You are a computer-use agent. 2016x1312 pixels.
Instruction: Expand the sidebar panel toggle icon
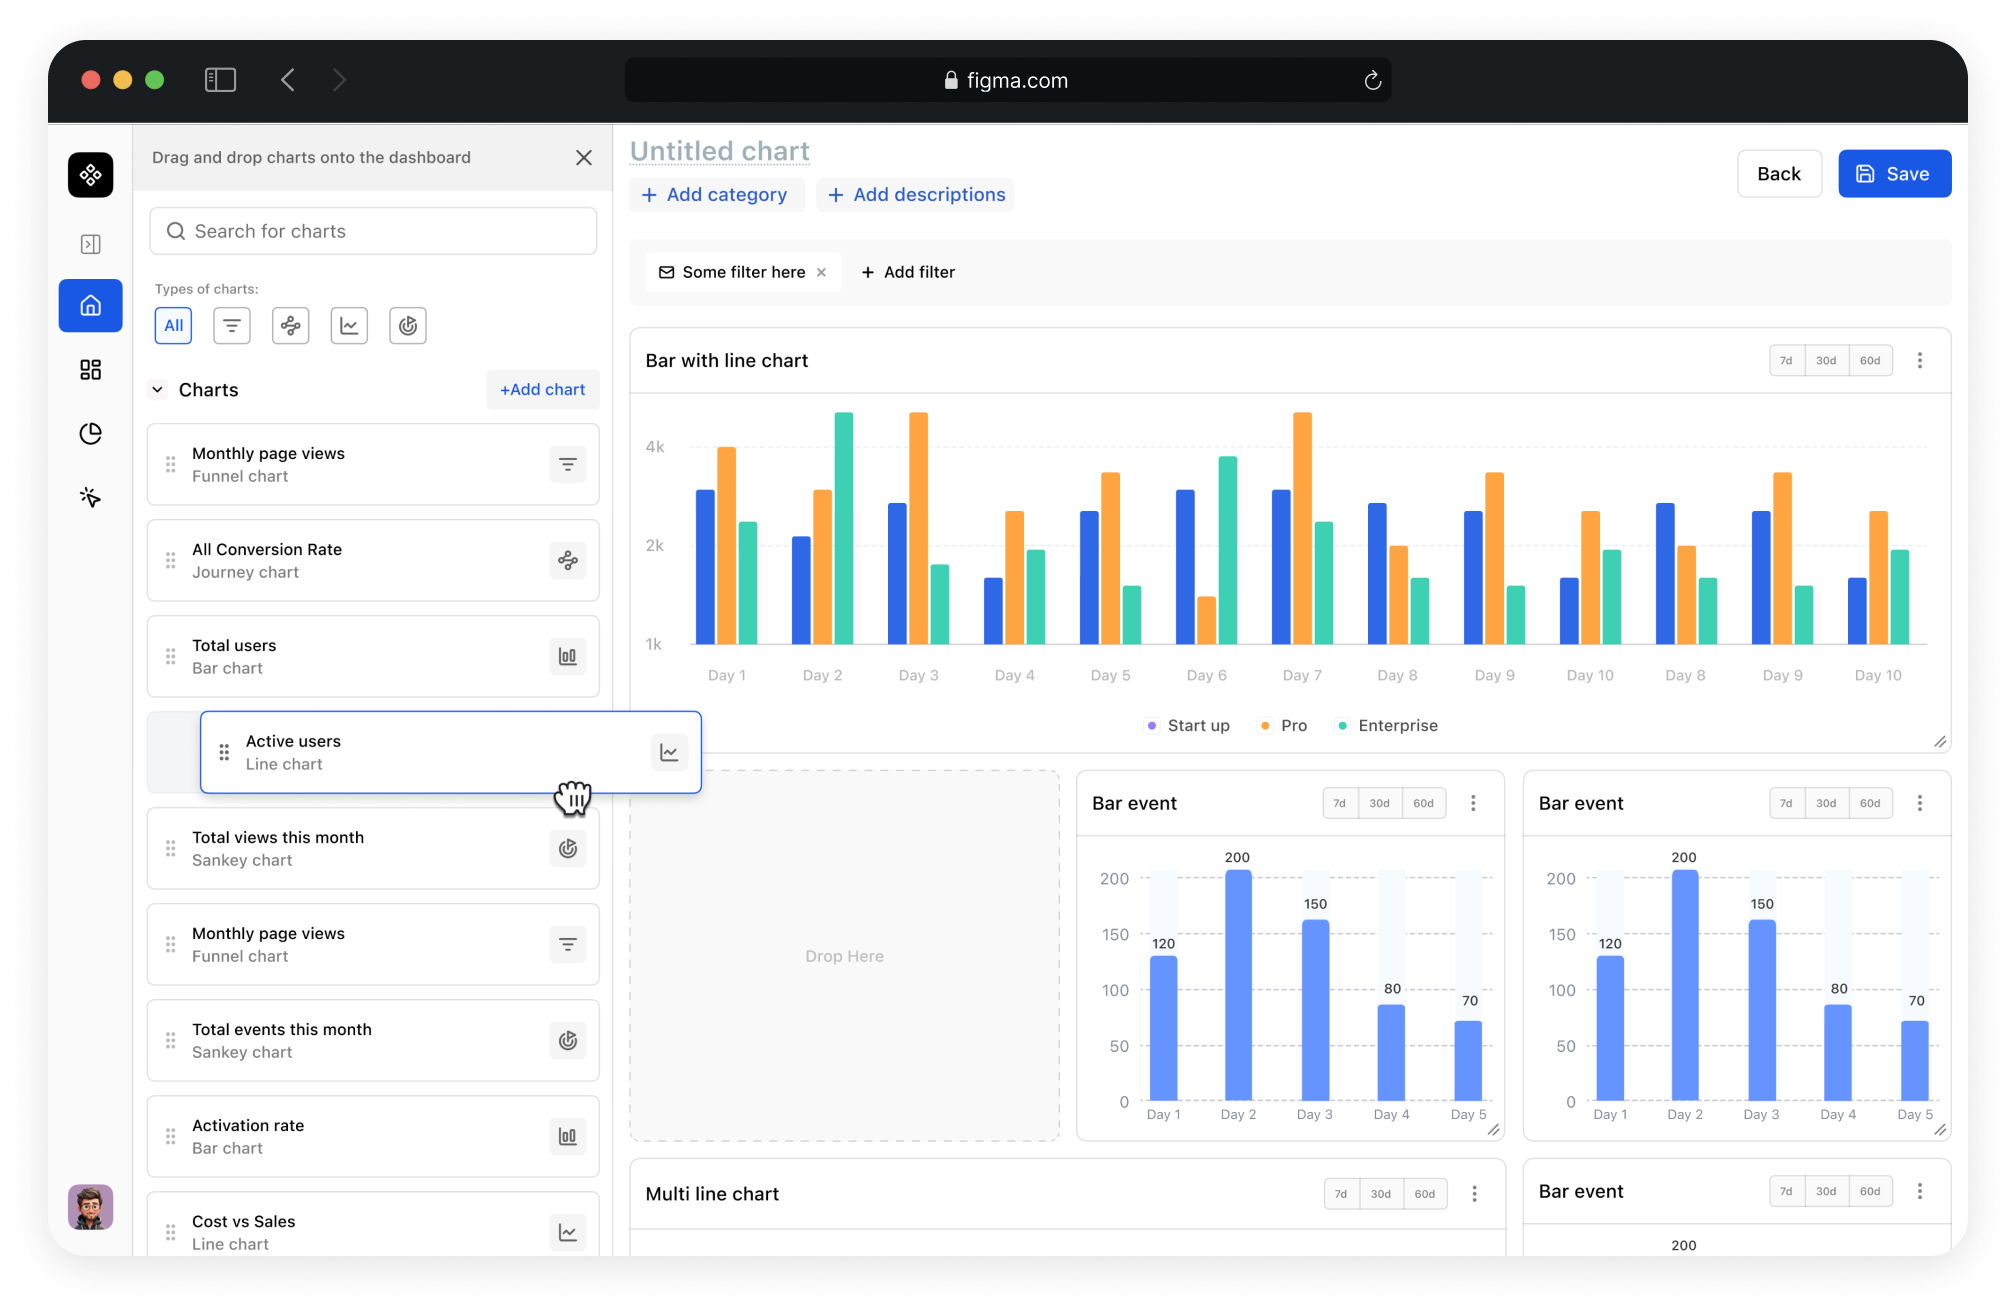click(90, 244)
